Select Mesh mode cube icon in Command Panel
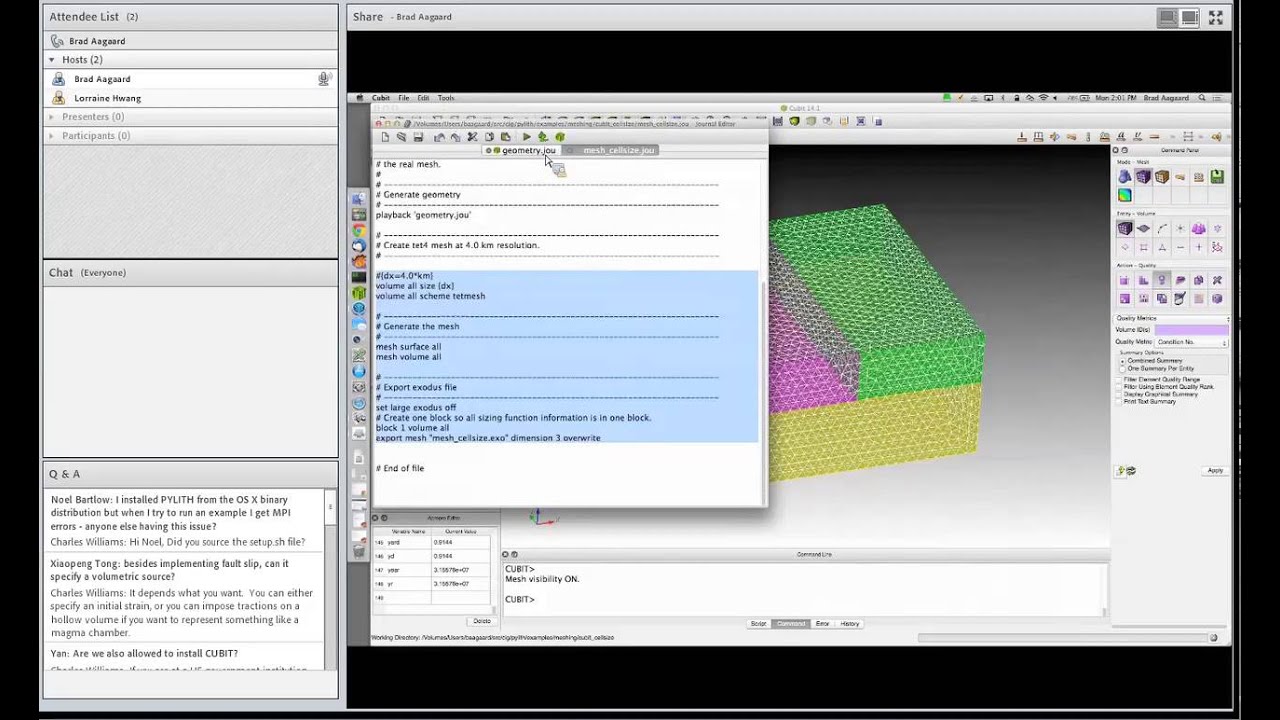This screenshot has height=720, width=1280. (x=1143, y=177)
